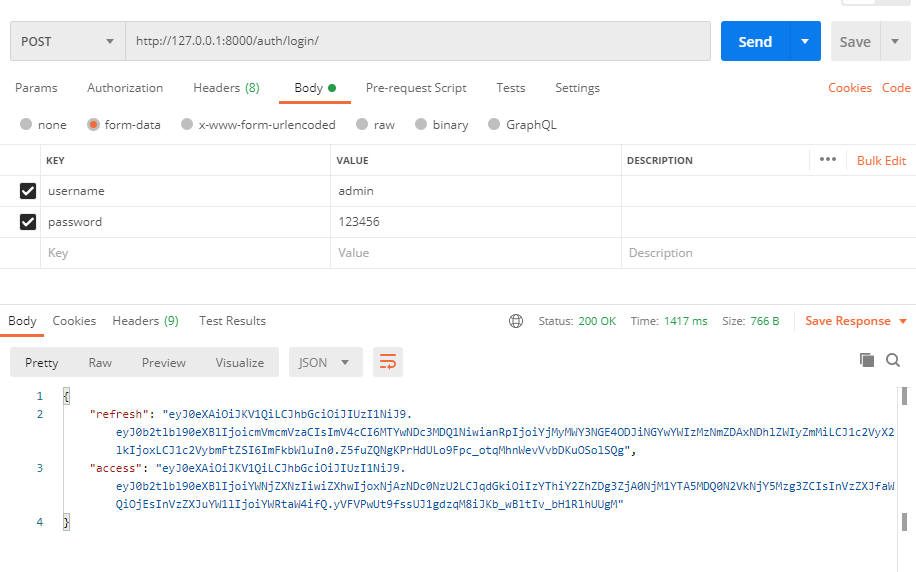Select the binary body type

[x=442, y=124]
